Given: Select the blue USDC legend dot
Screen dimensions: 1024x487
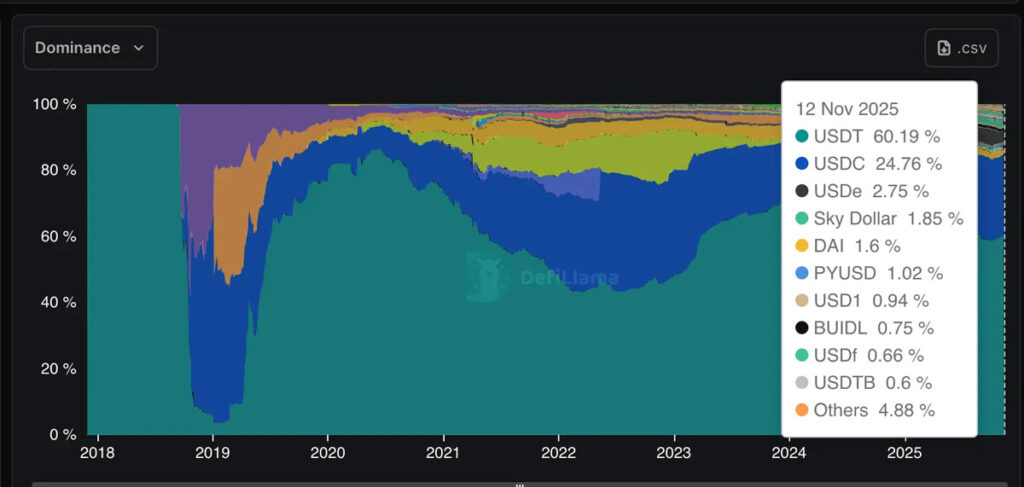Looking at the screenshot, I should [x=802, y=163].
